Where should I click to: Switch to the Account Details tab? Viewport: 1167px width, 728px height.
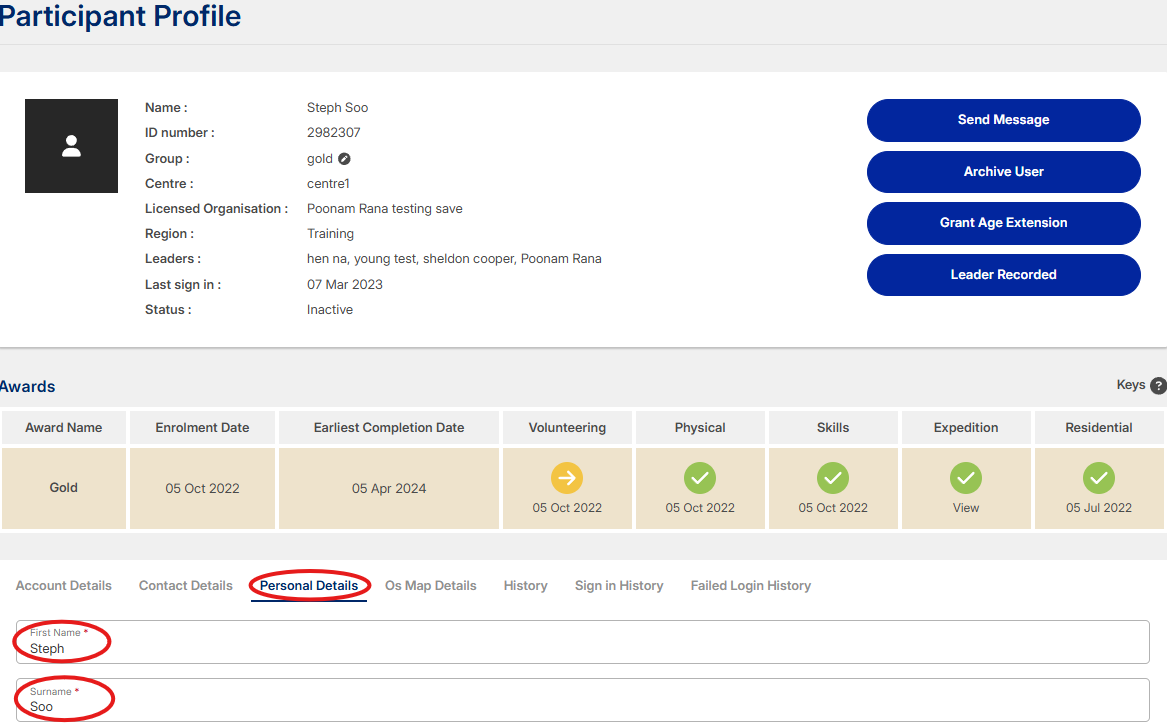point(64,586)
